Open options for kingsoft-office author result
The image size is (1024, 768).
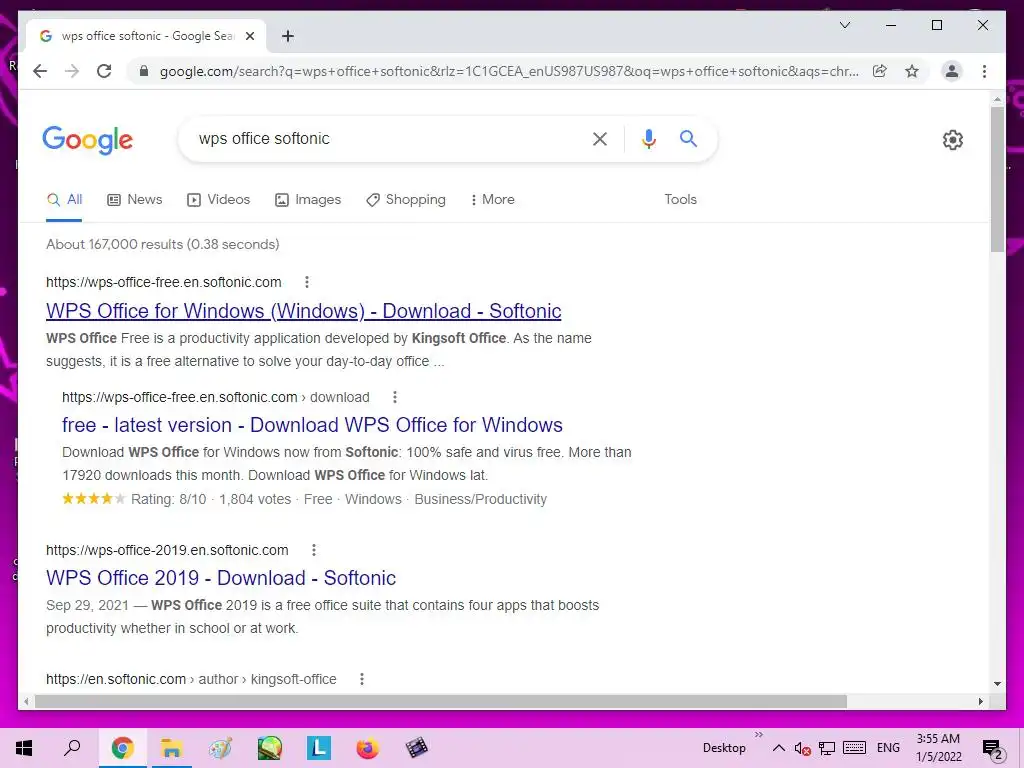362,679
